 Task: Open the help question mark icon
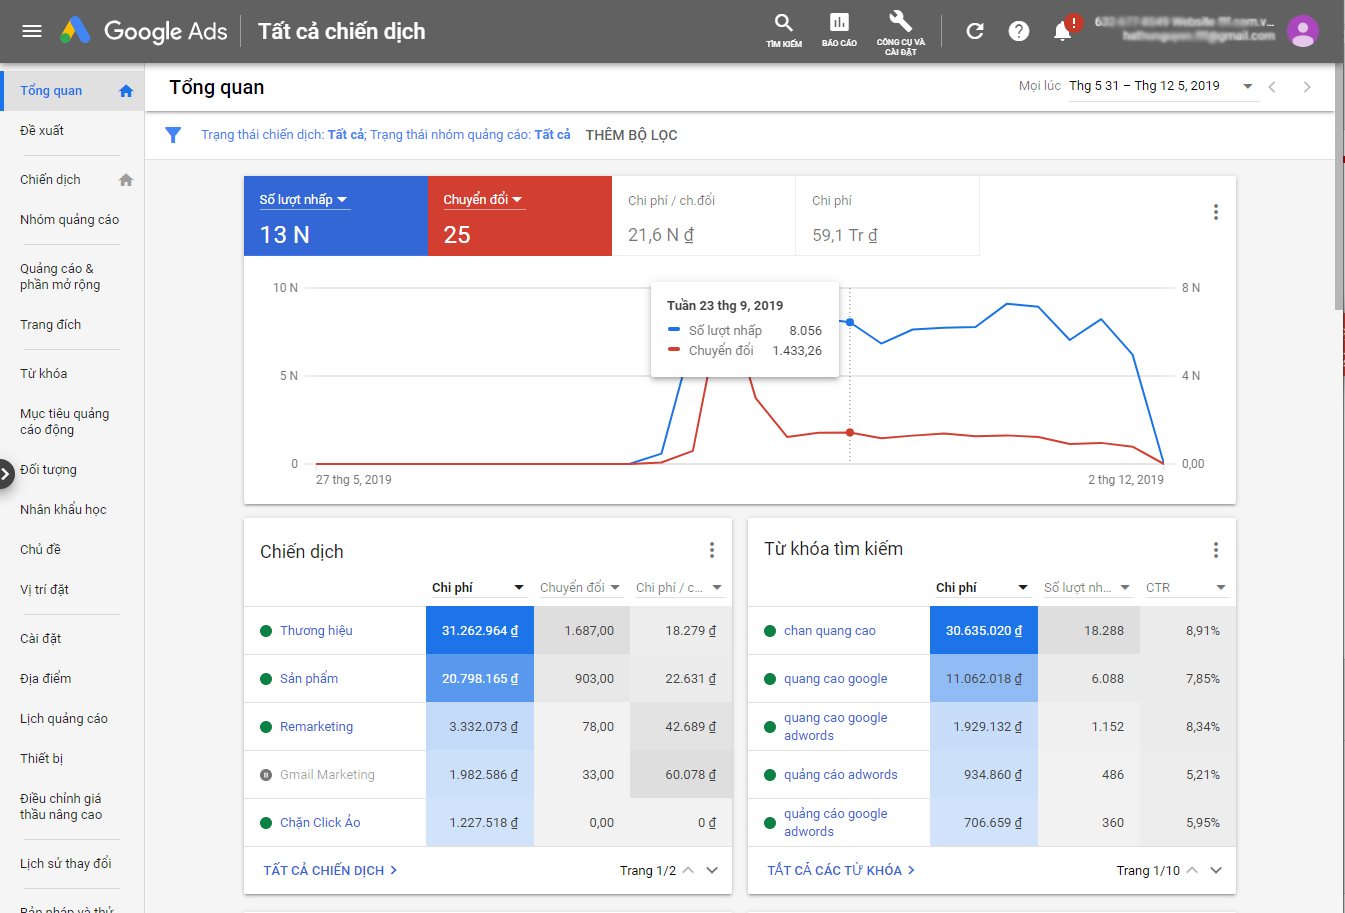(1018, 30)
